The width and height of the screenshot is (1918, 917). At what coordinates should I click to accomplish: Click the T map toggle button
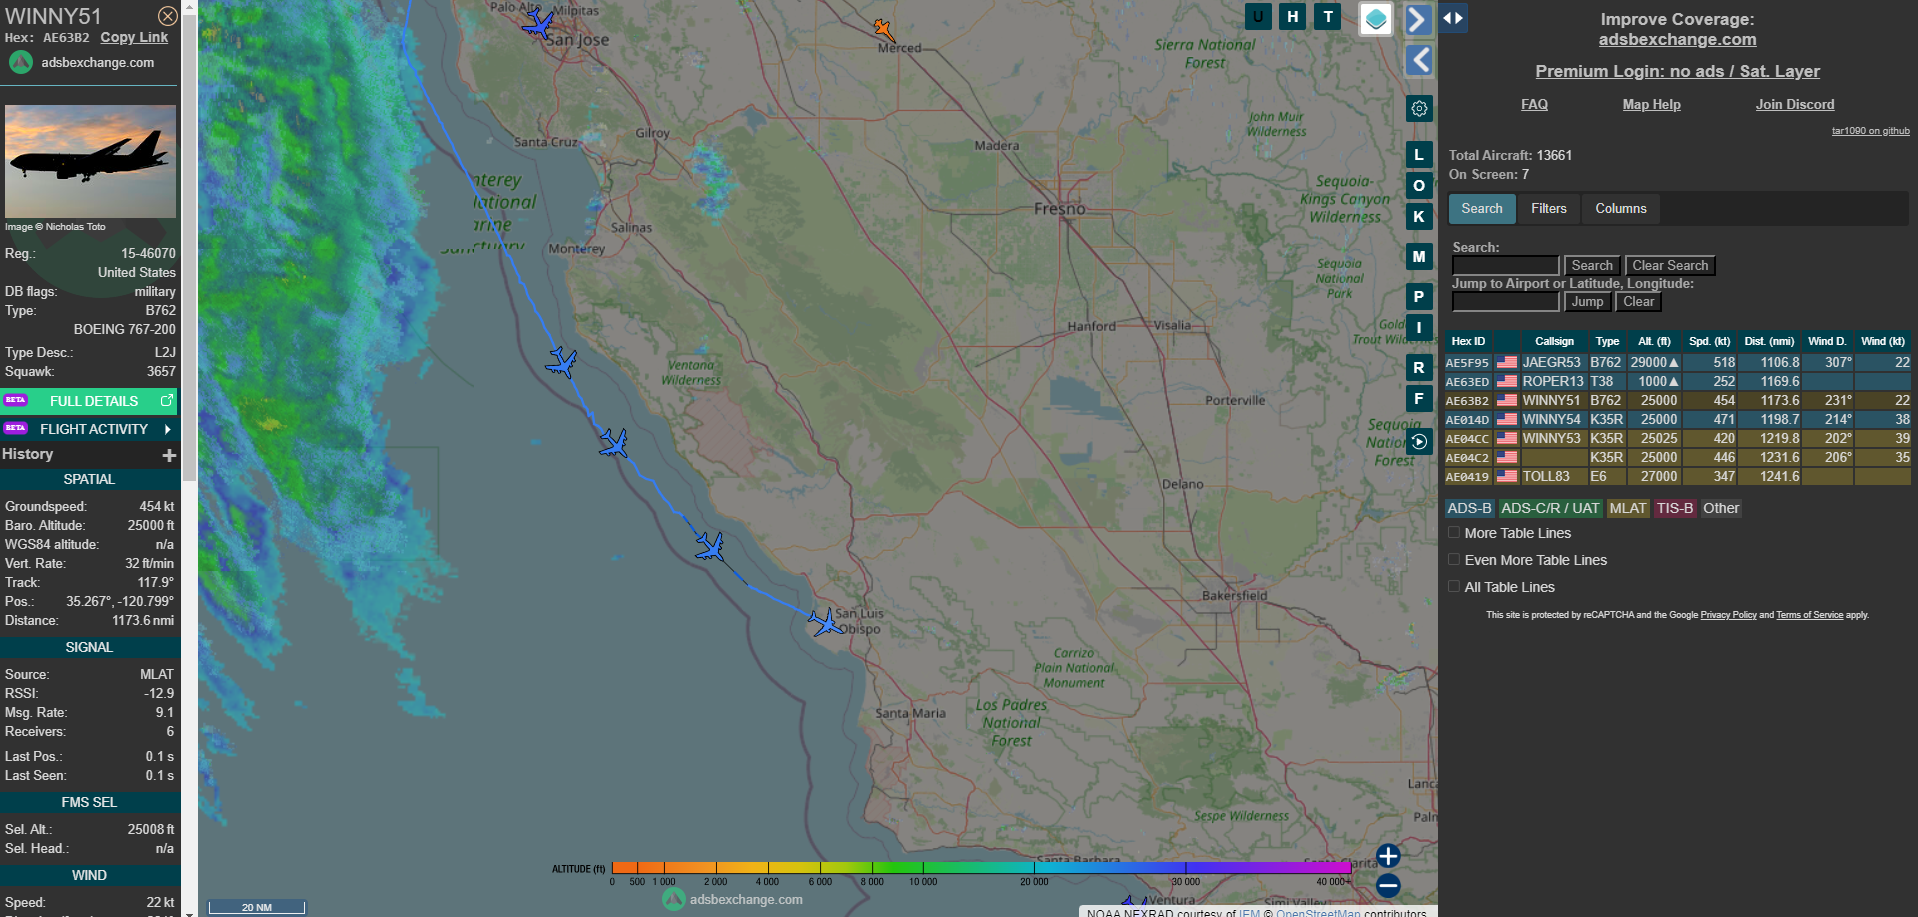tap(1328, 16)
